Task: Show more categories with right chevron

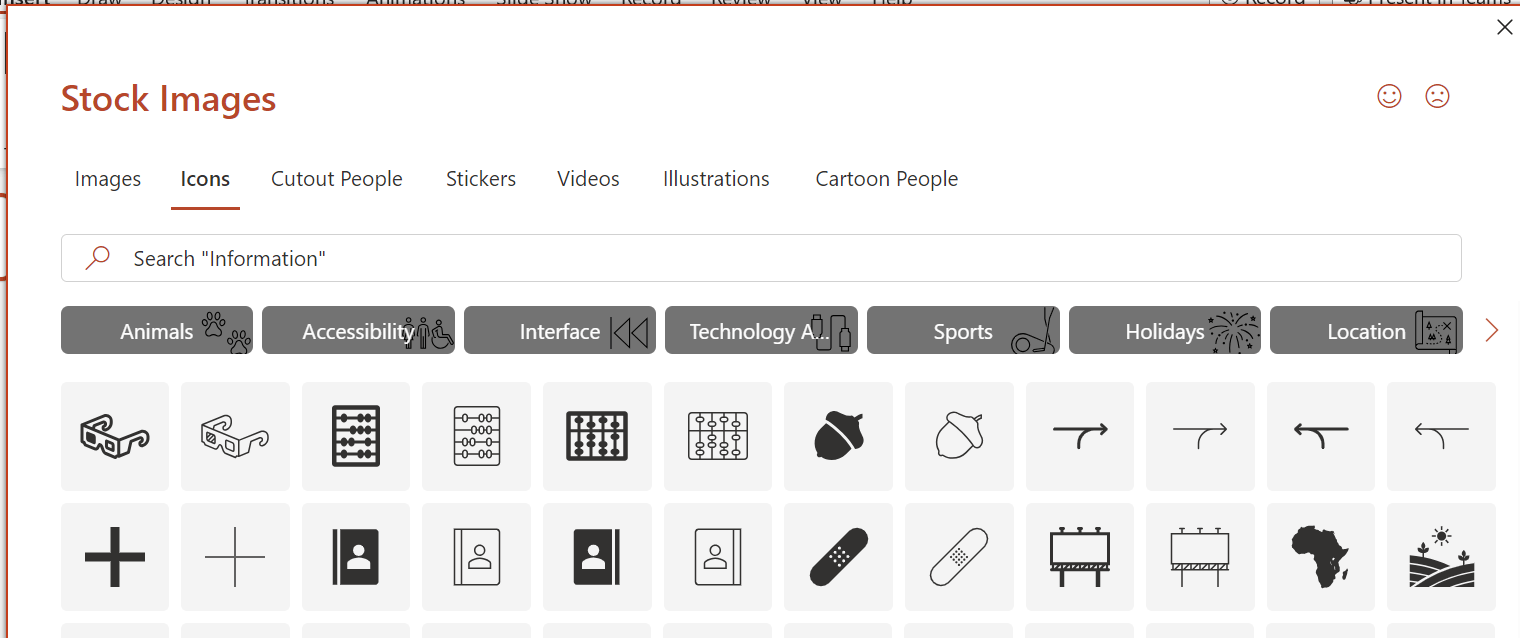Action: coord(1492,330)
